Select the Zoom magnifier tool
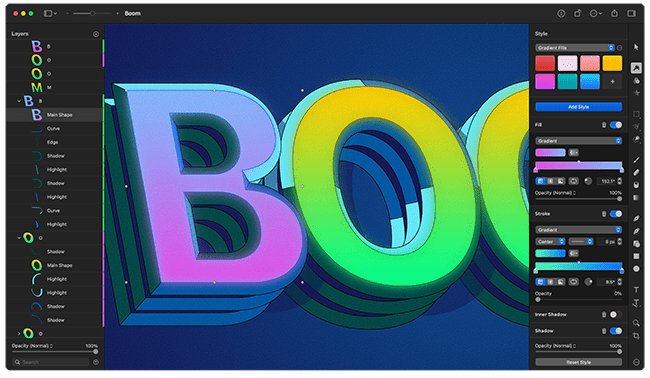The image size is (650, 378). pyautogui.click(x=636, y=323)
